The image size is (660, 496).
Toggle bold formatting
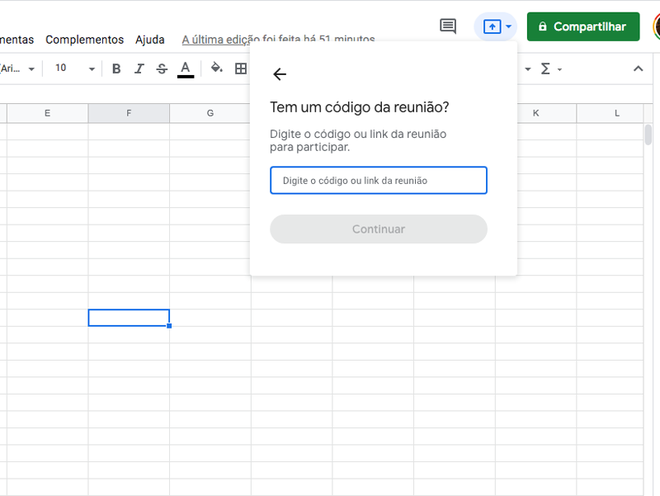point(117,69)
